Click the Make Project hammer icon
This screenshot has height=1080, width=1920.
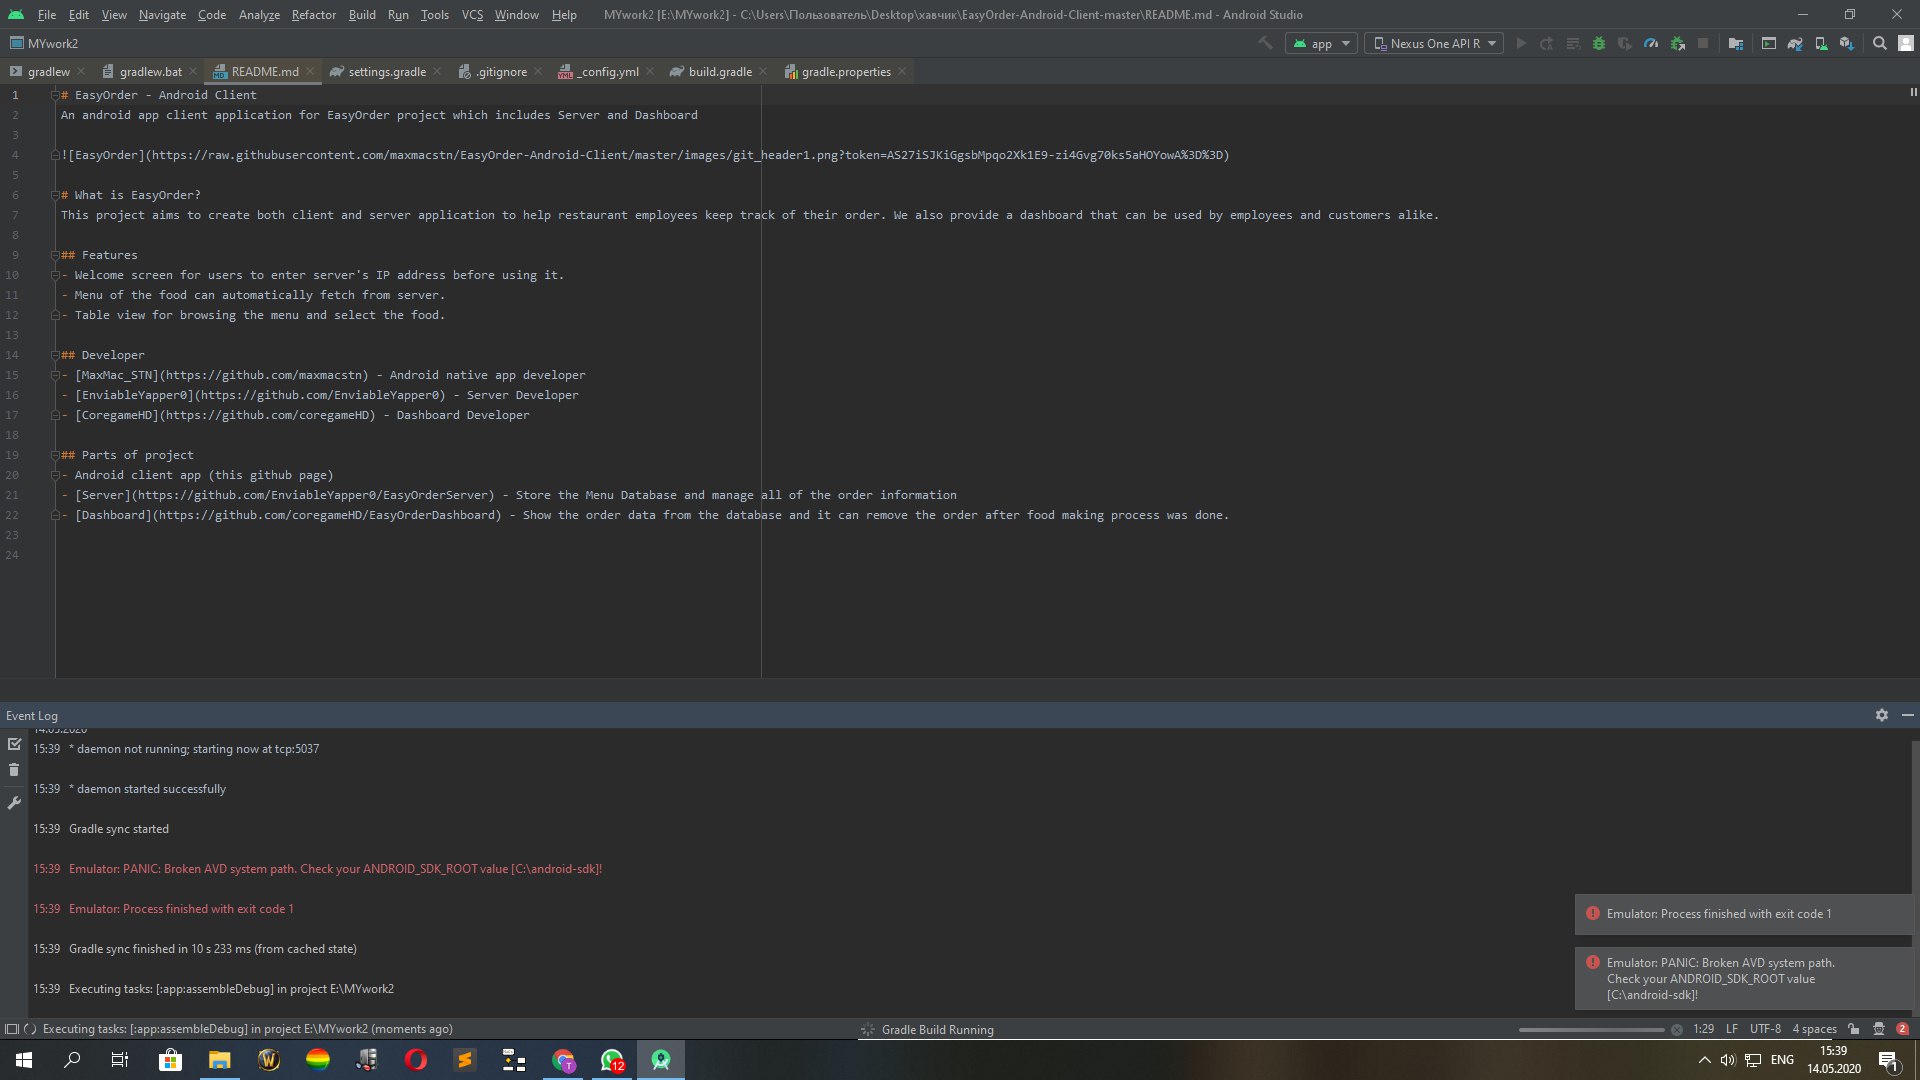(1265, 43)
